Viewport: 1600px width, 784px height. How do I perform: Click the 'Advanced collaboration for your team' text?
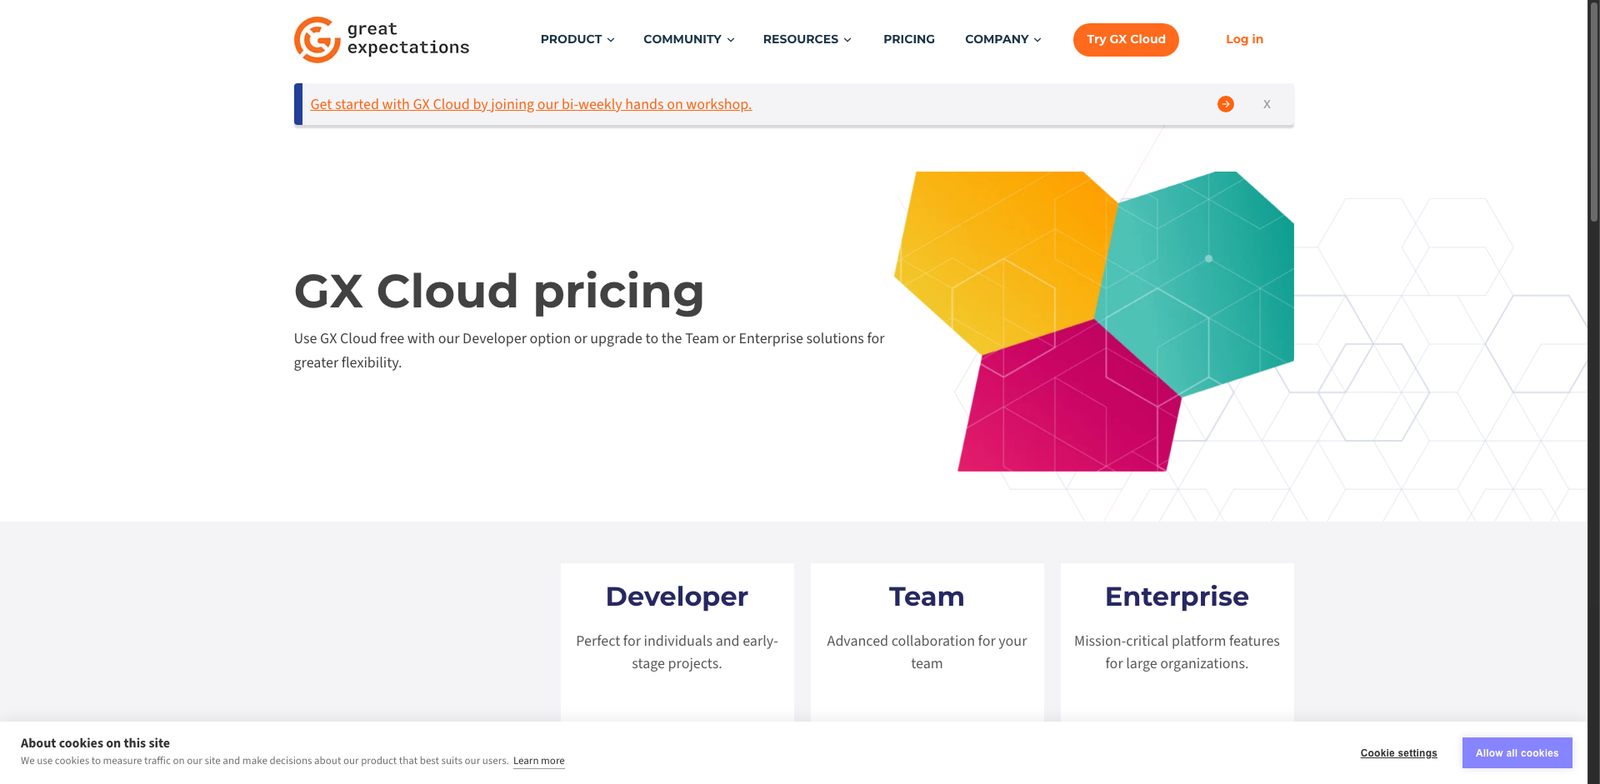(927, 652)
